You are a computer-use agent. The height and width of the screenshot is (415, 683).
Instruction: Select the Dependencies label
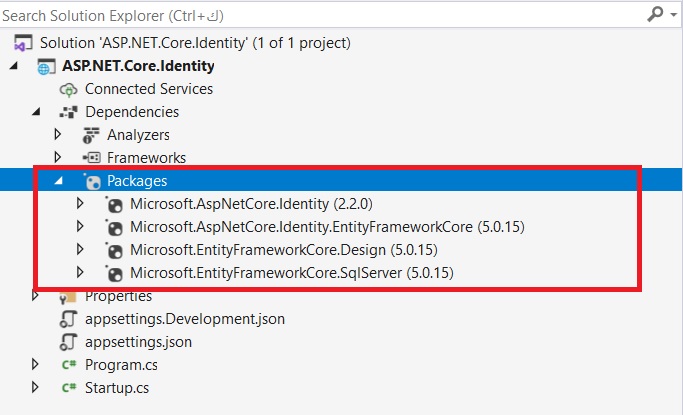[132, 112]
